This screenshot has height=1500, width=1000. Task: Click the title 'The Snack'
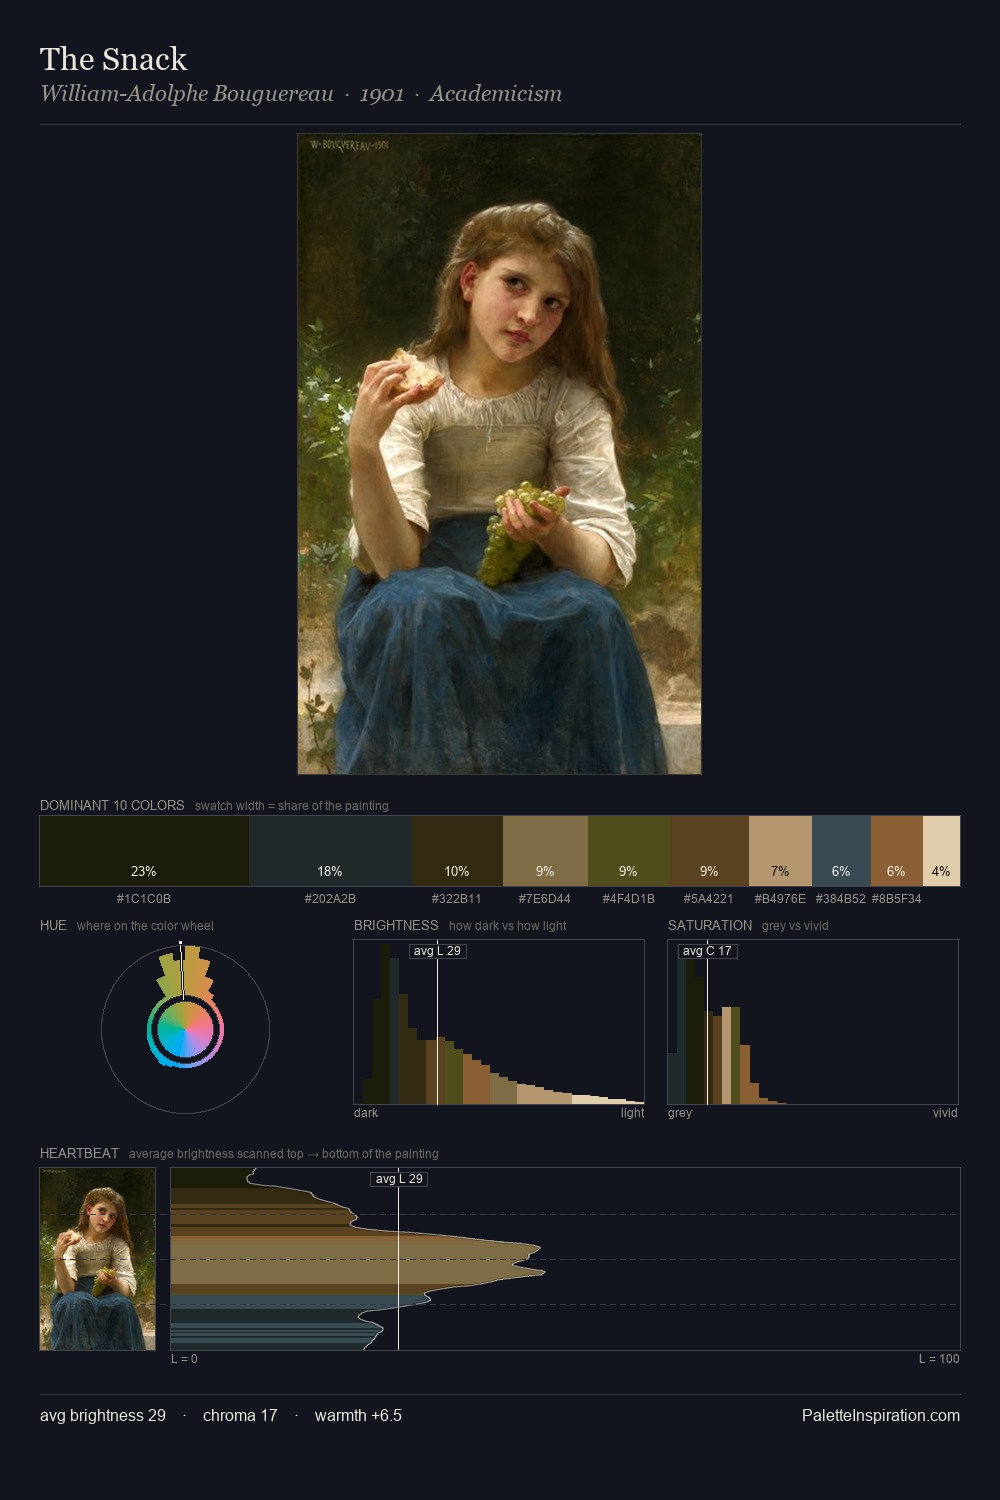[x=113, y=59]
